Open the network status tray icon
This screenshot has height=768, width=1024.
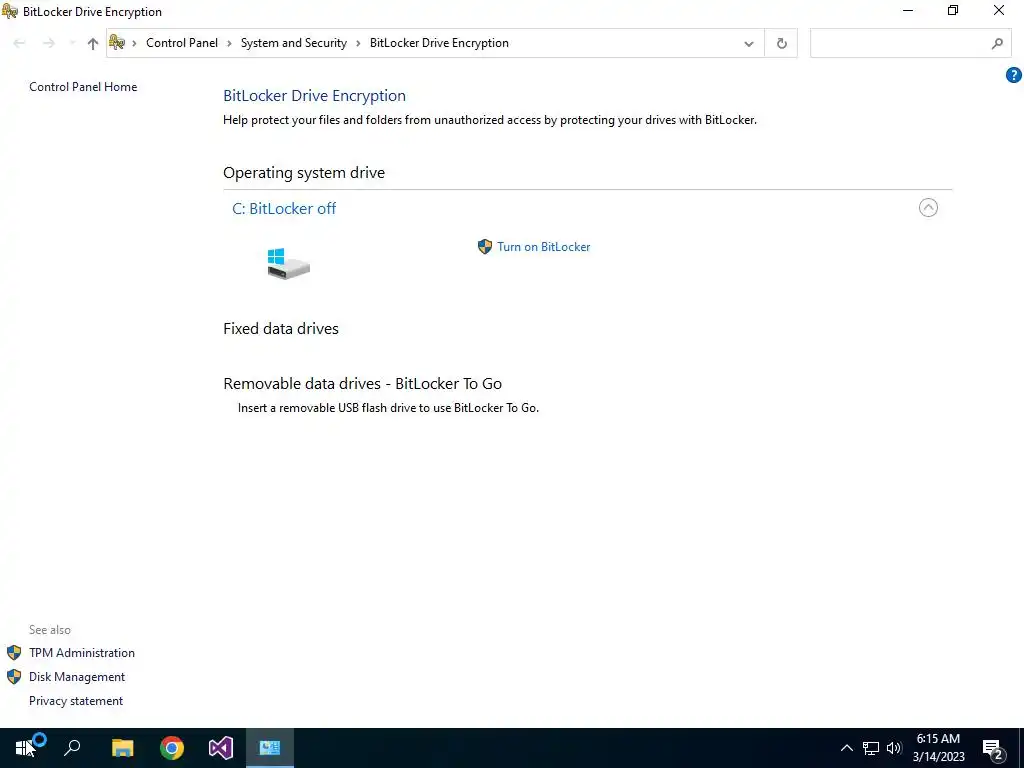(871, 748)
